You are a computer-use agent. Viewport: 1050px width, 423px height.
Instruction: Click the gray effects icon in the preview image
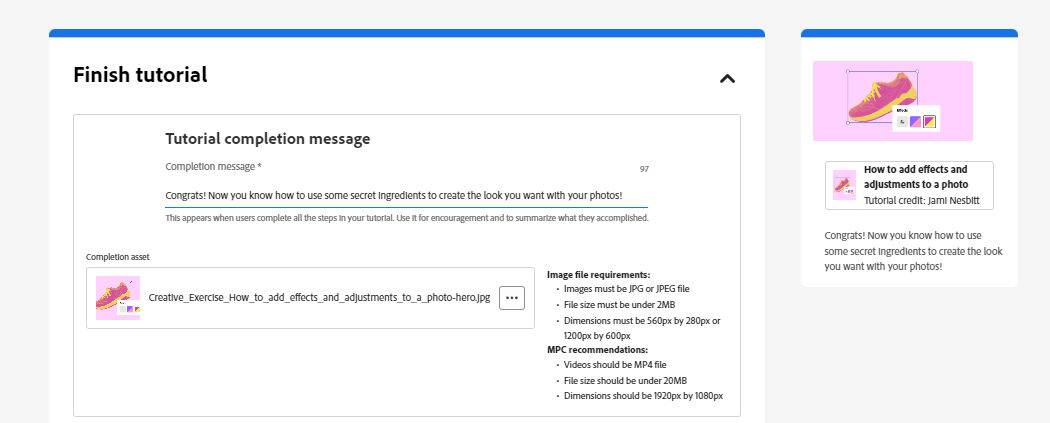coord(902,122)
